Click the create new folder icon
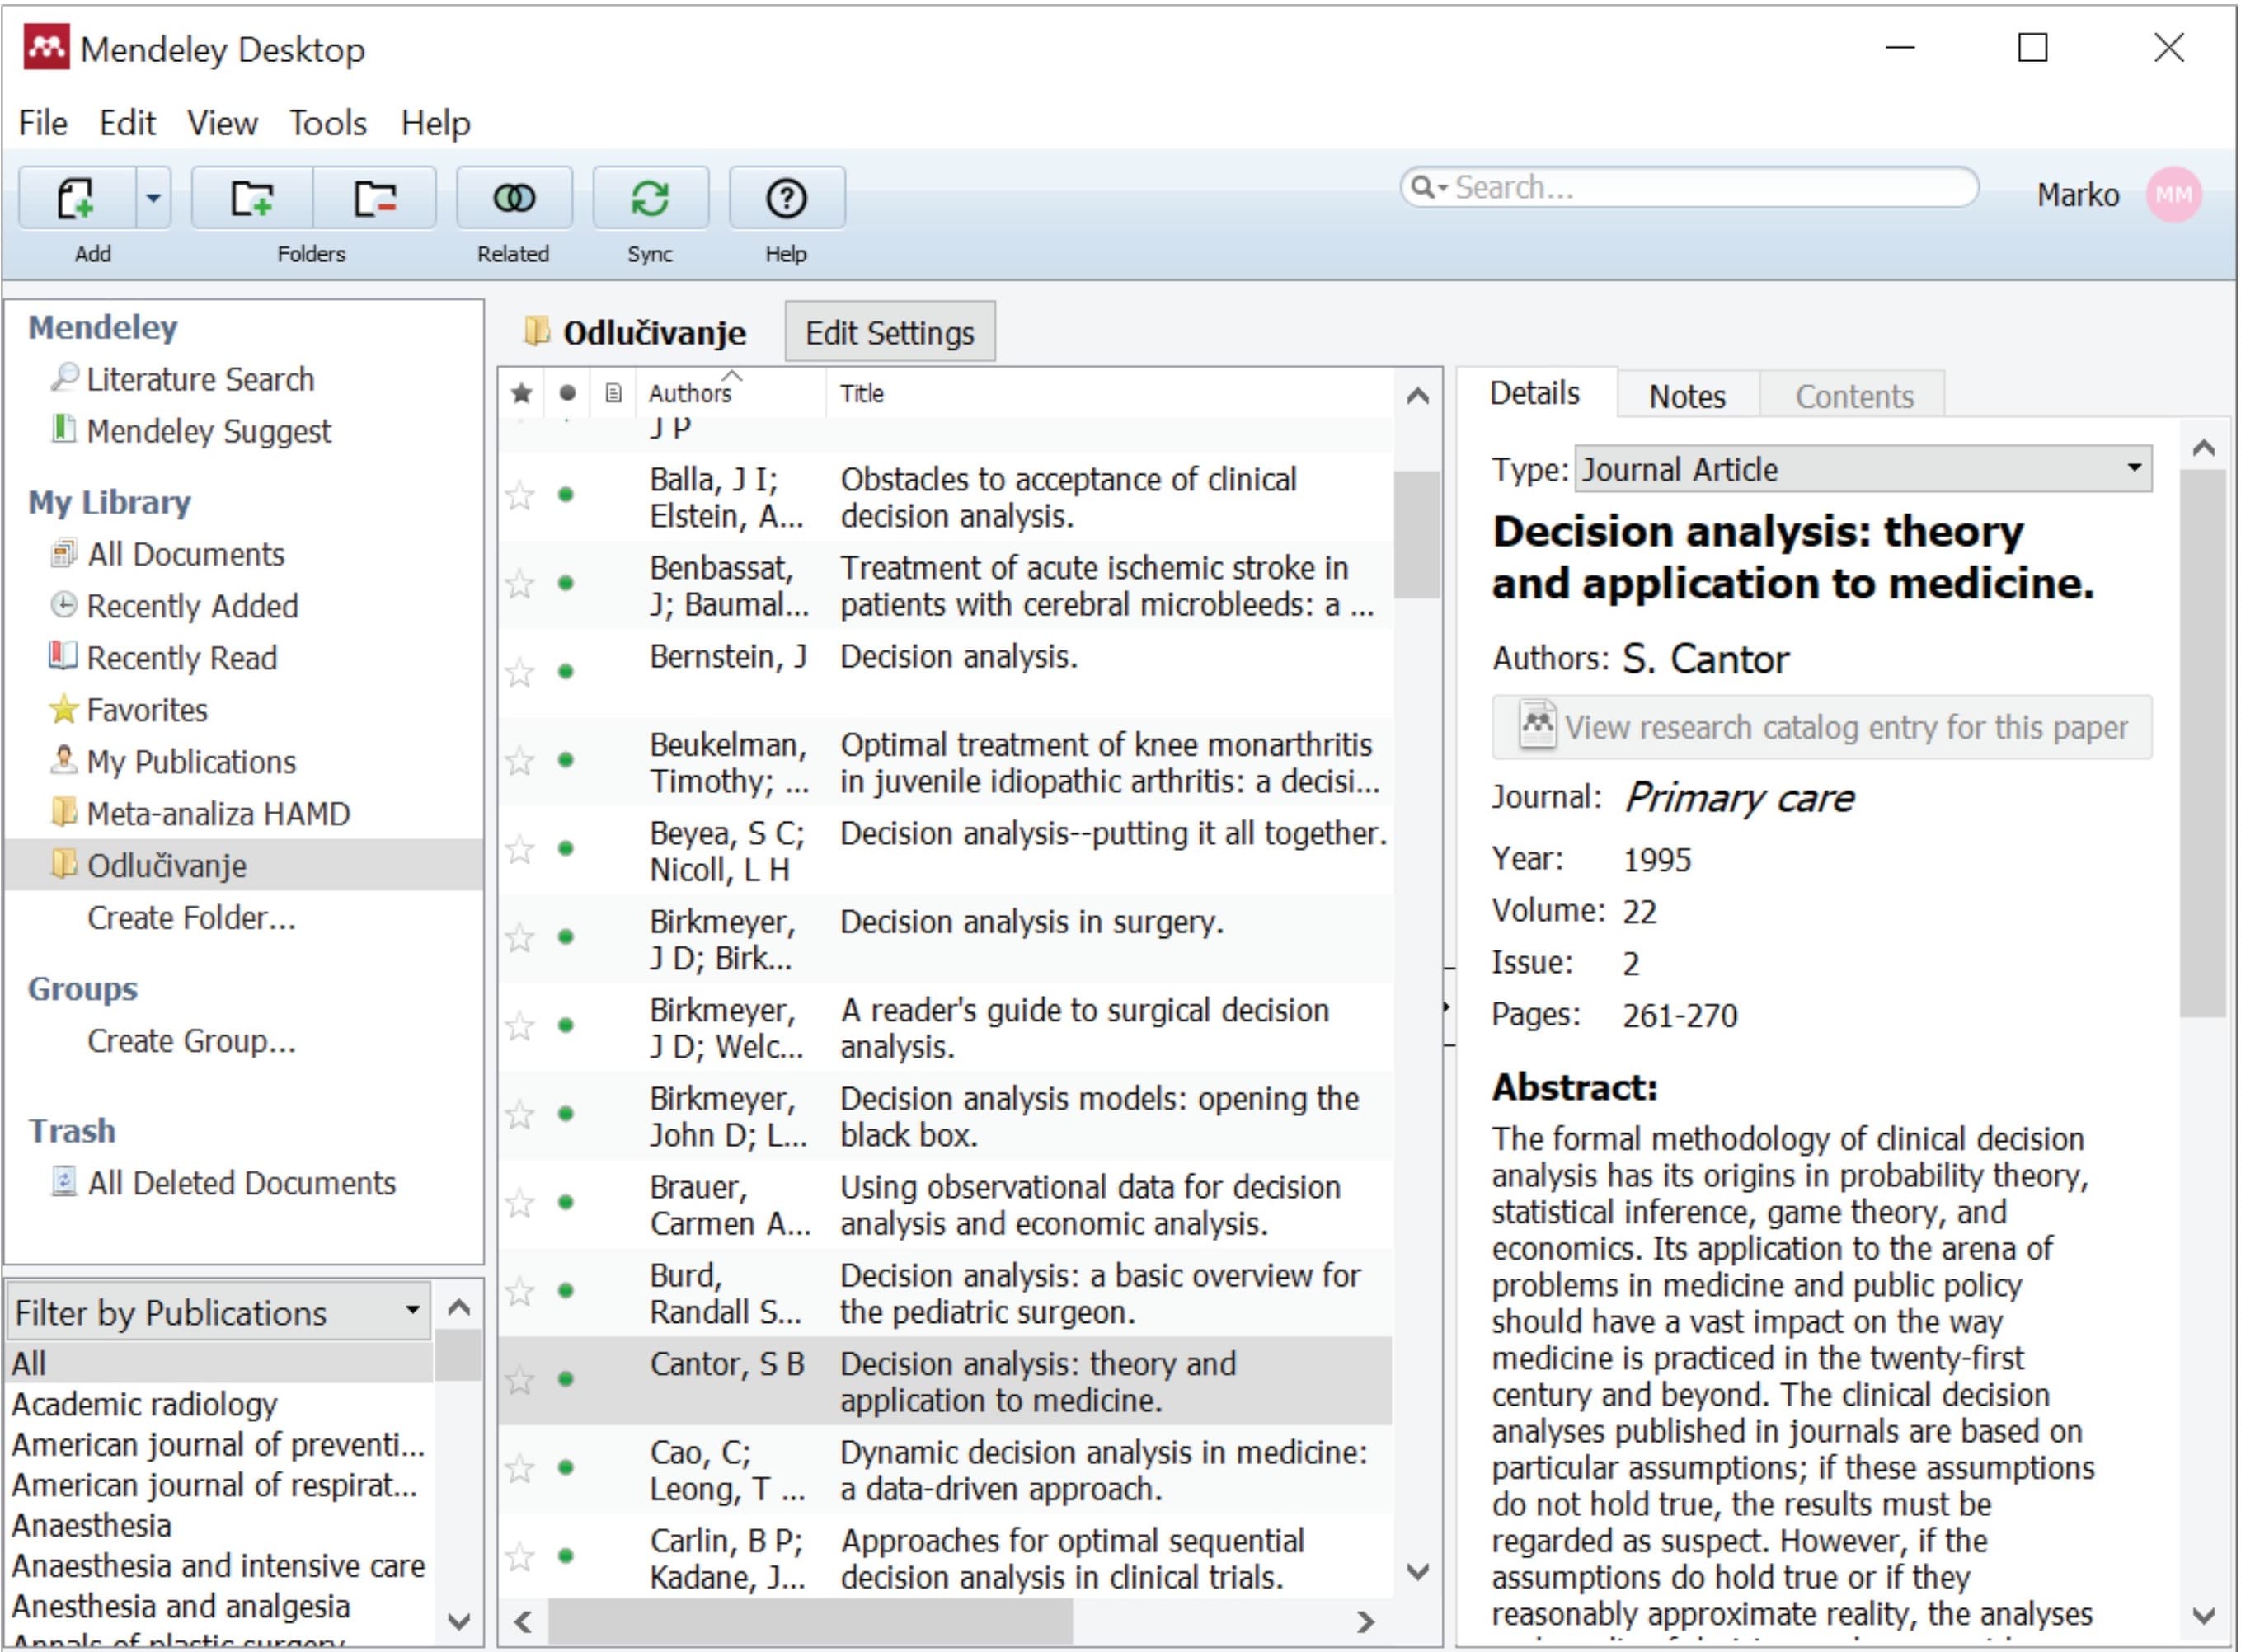The image size is (2241, 1652). (x=252, y=197)
